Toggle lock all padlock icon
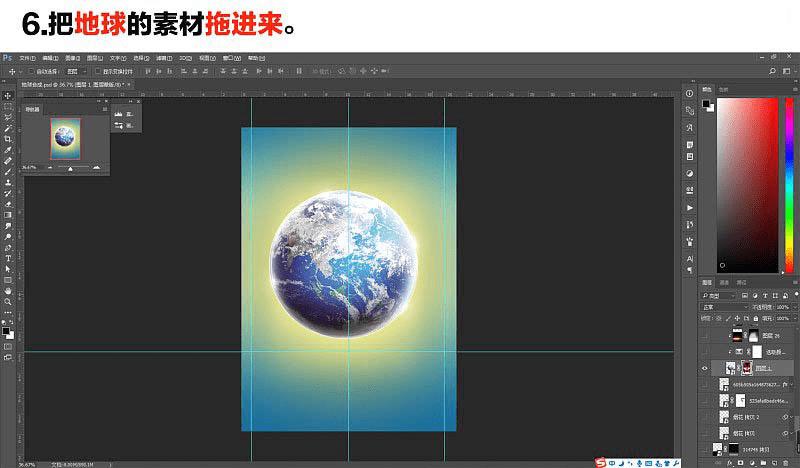800x468 pixels. (x=756, y=318)
